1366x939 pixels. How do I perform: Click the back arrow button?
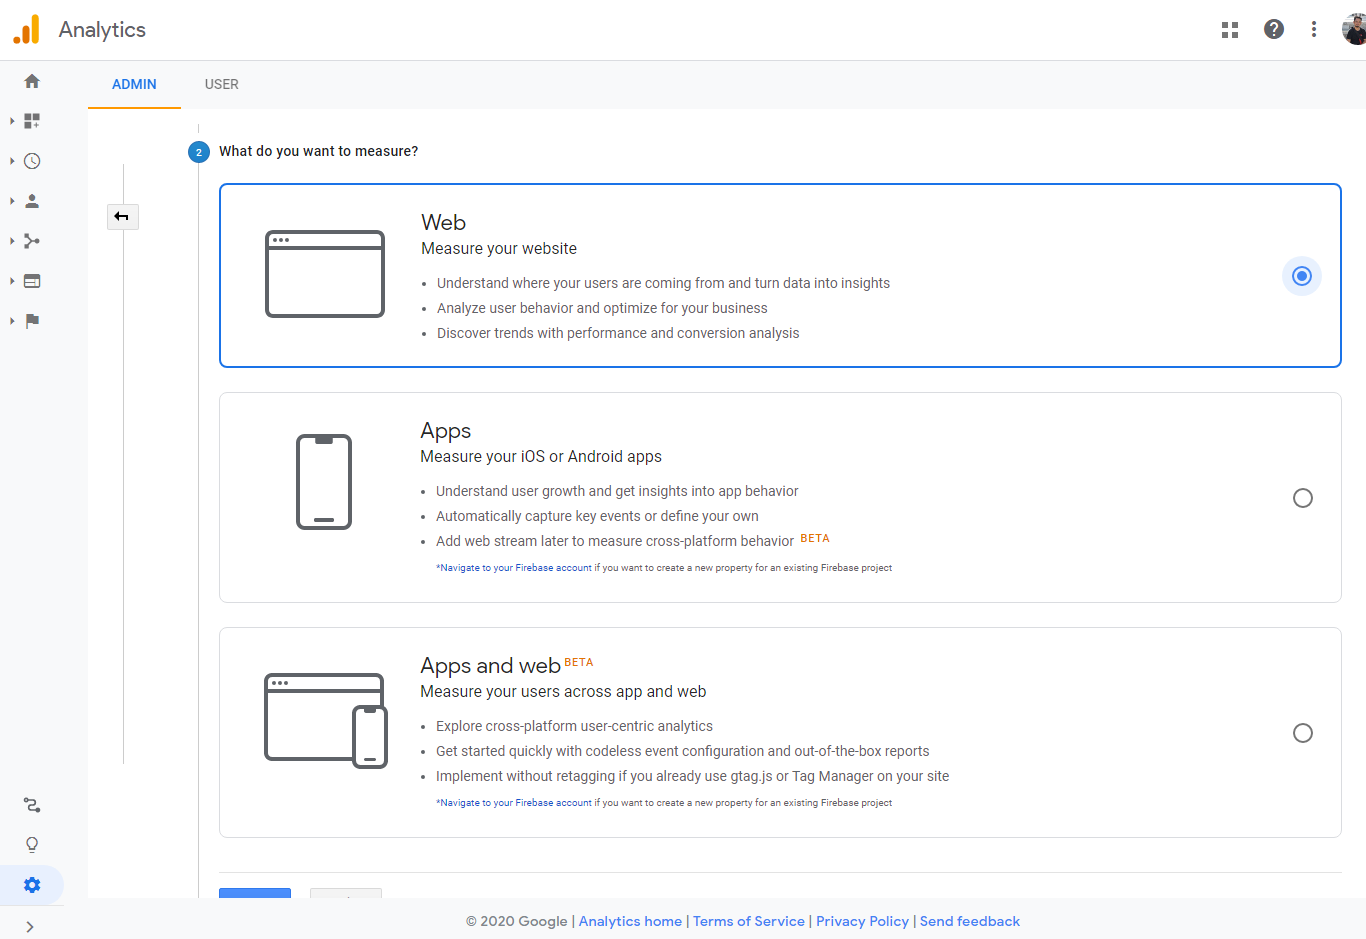pos(122,217)
